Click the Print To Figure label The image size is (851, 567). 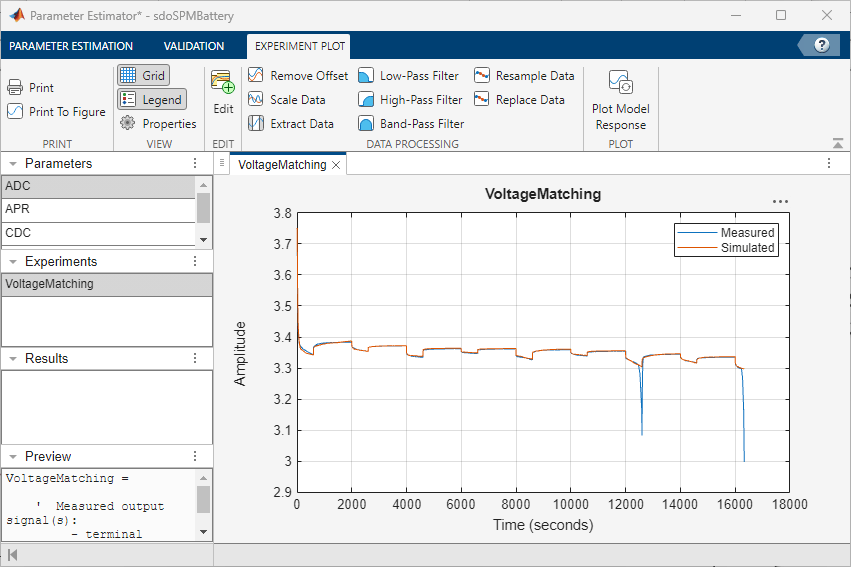(x=67, y=112)
